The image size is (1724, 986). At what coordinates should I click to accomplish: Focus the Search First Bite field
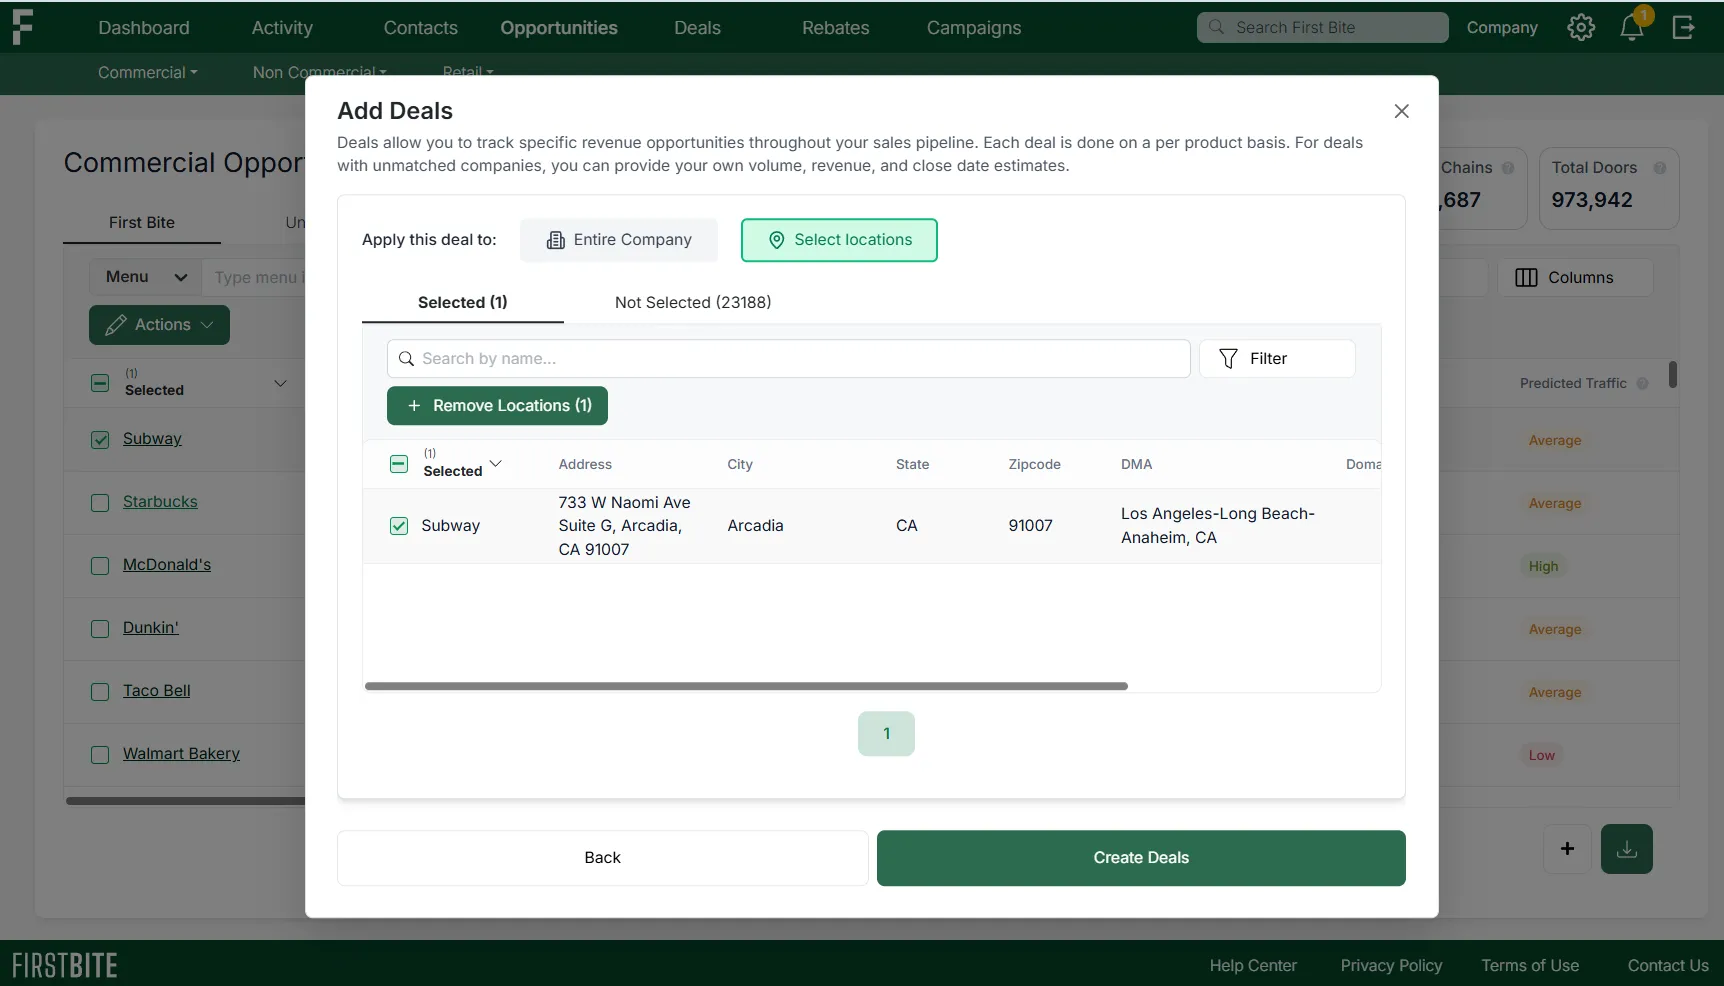[x=1323, y=27]
